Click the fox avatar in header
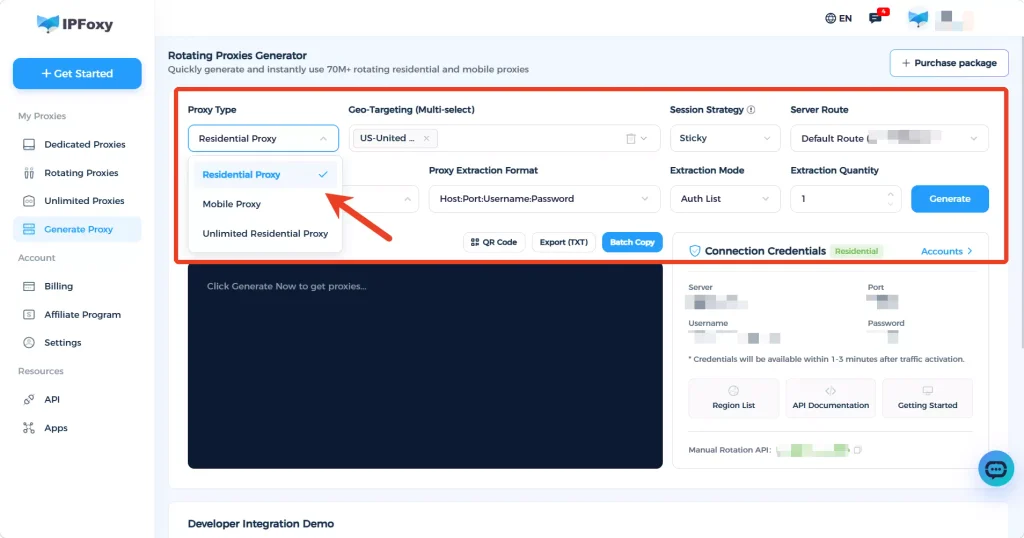The image size is (1024, 538). tap(918, 18)
